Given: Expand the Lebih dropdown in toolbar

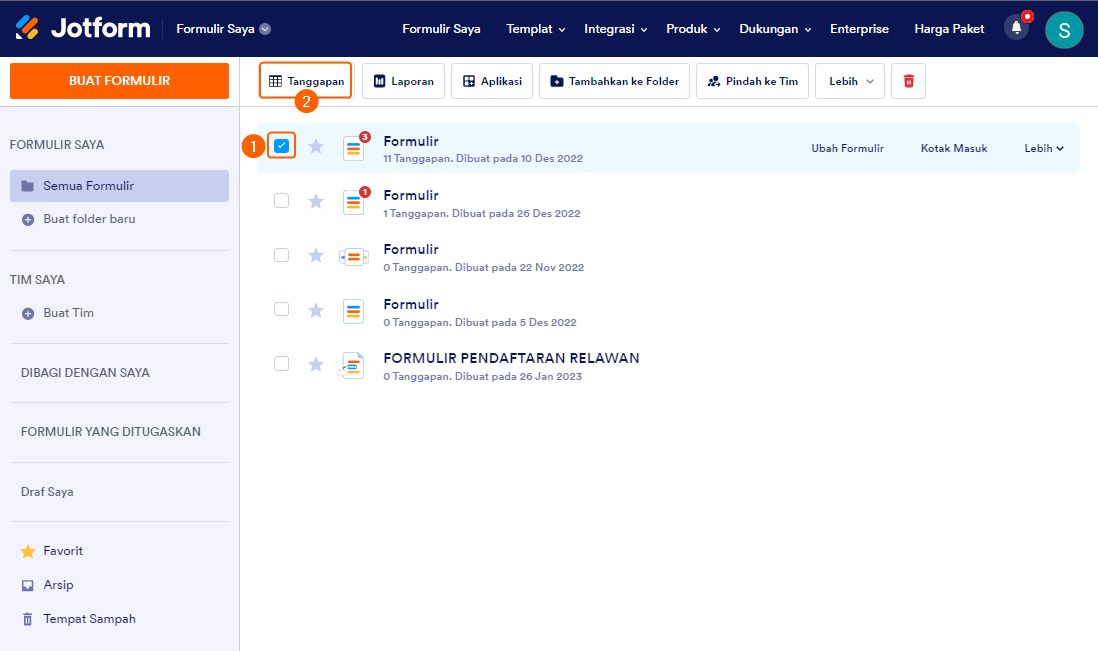Looking at the screenshot, I should (x=850, y=81).
